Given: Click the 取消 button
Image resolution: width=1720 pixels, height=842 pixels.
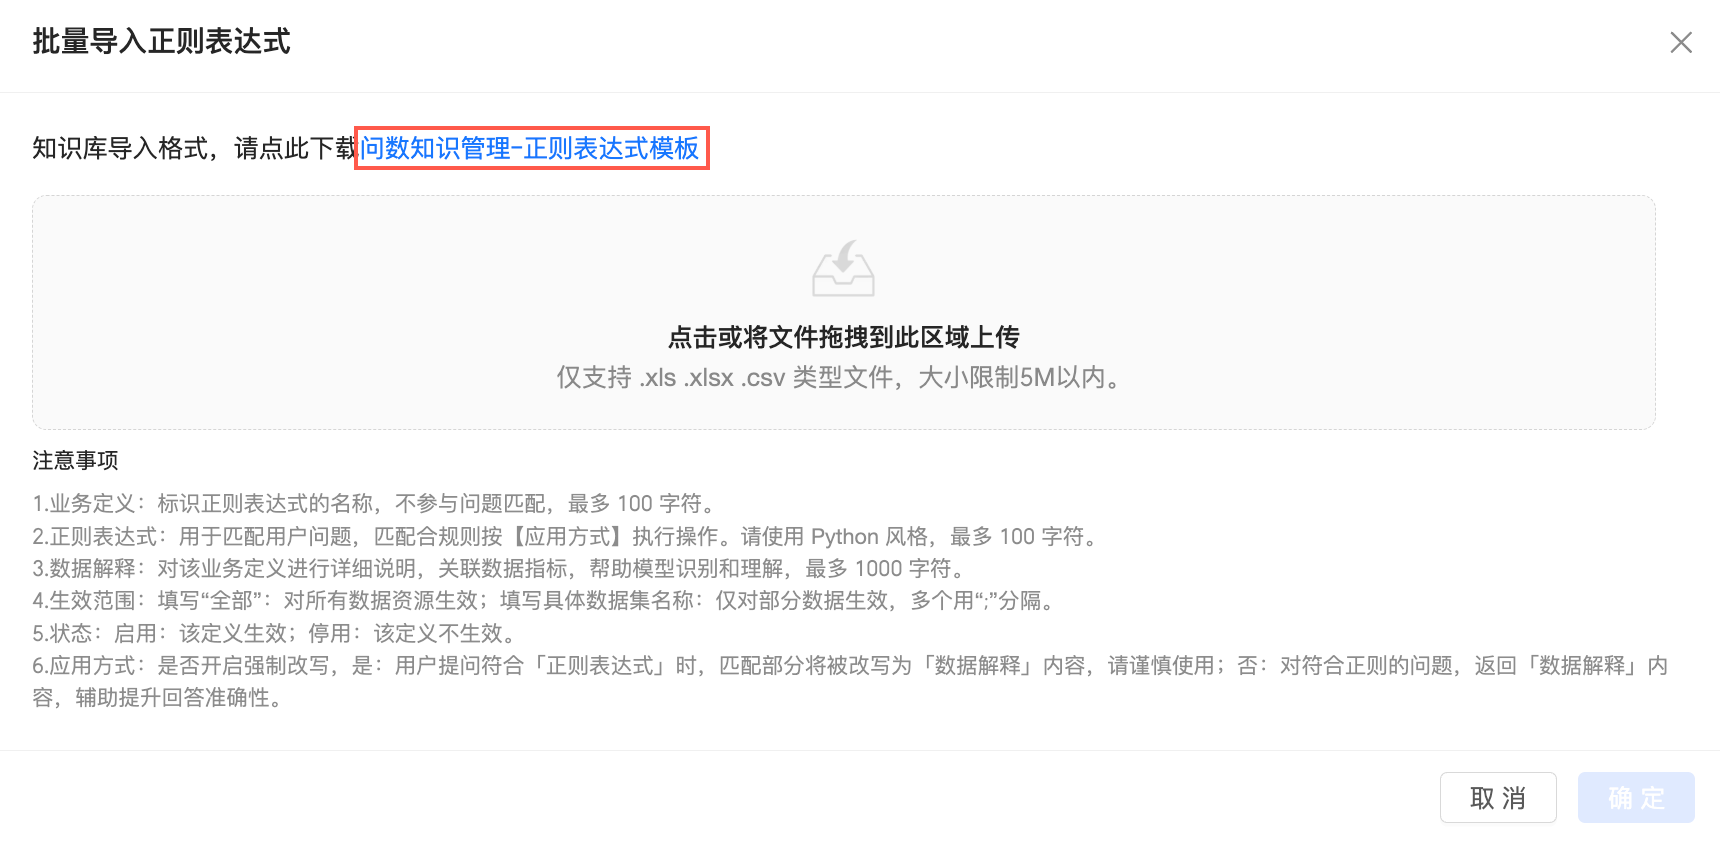Looking at the screenshot, I should (1498, 797).
